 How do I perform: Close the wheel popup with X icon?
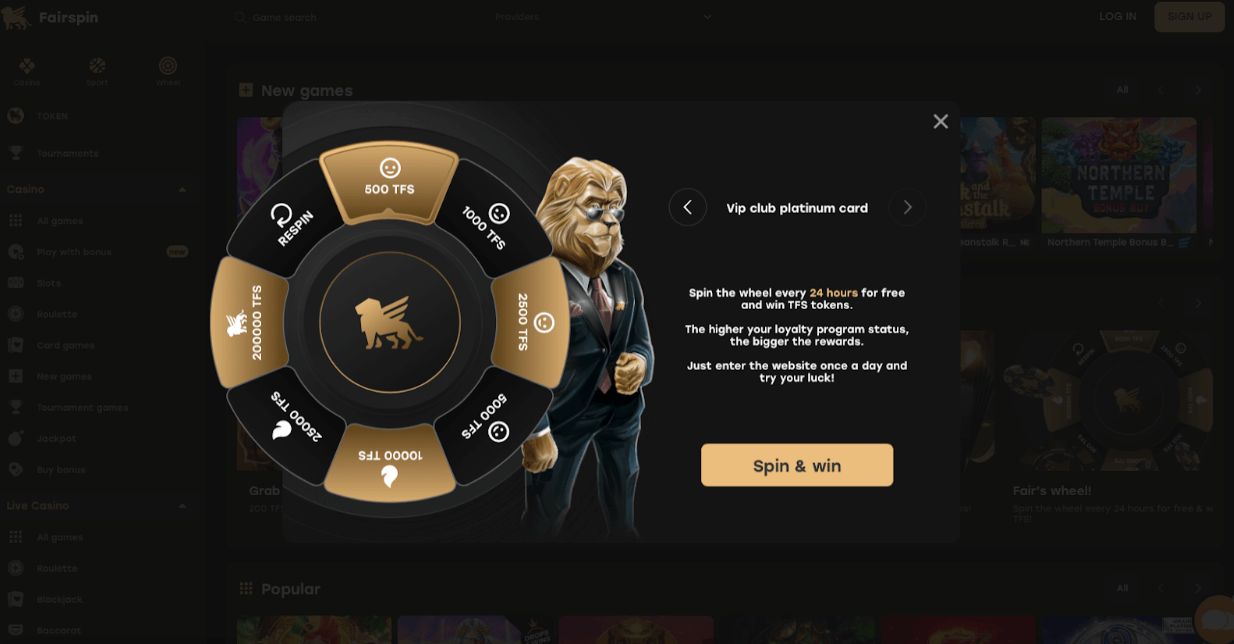940,121
